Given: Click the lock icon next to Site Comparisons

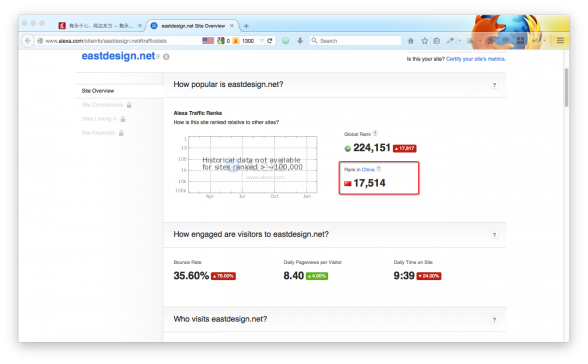Looking at the screenshot, I should coord(129,105).
